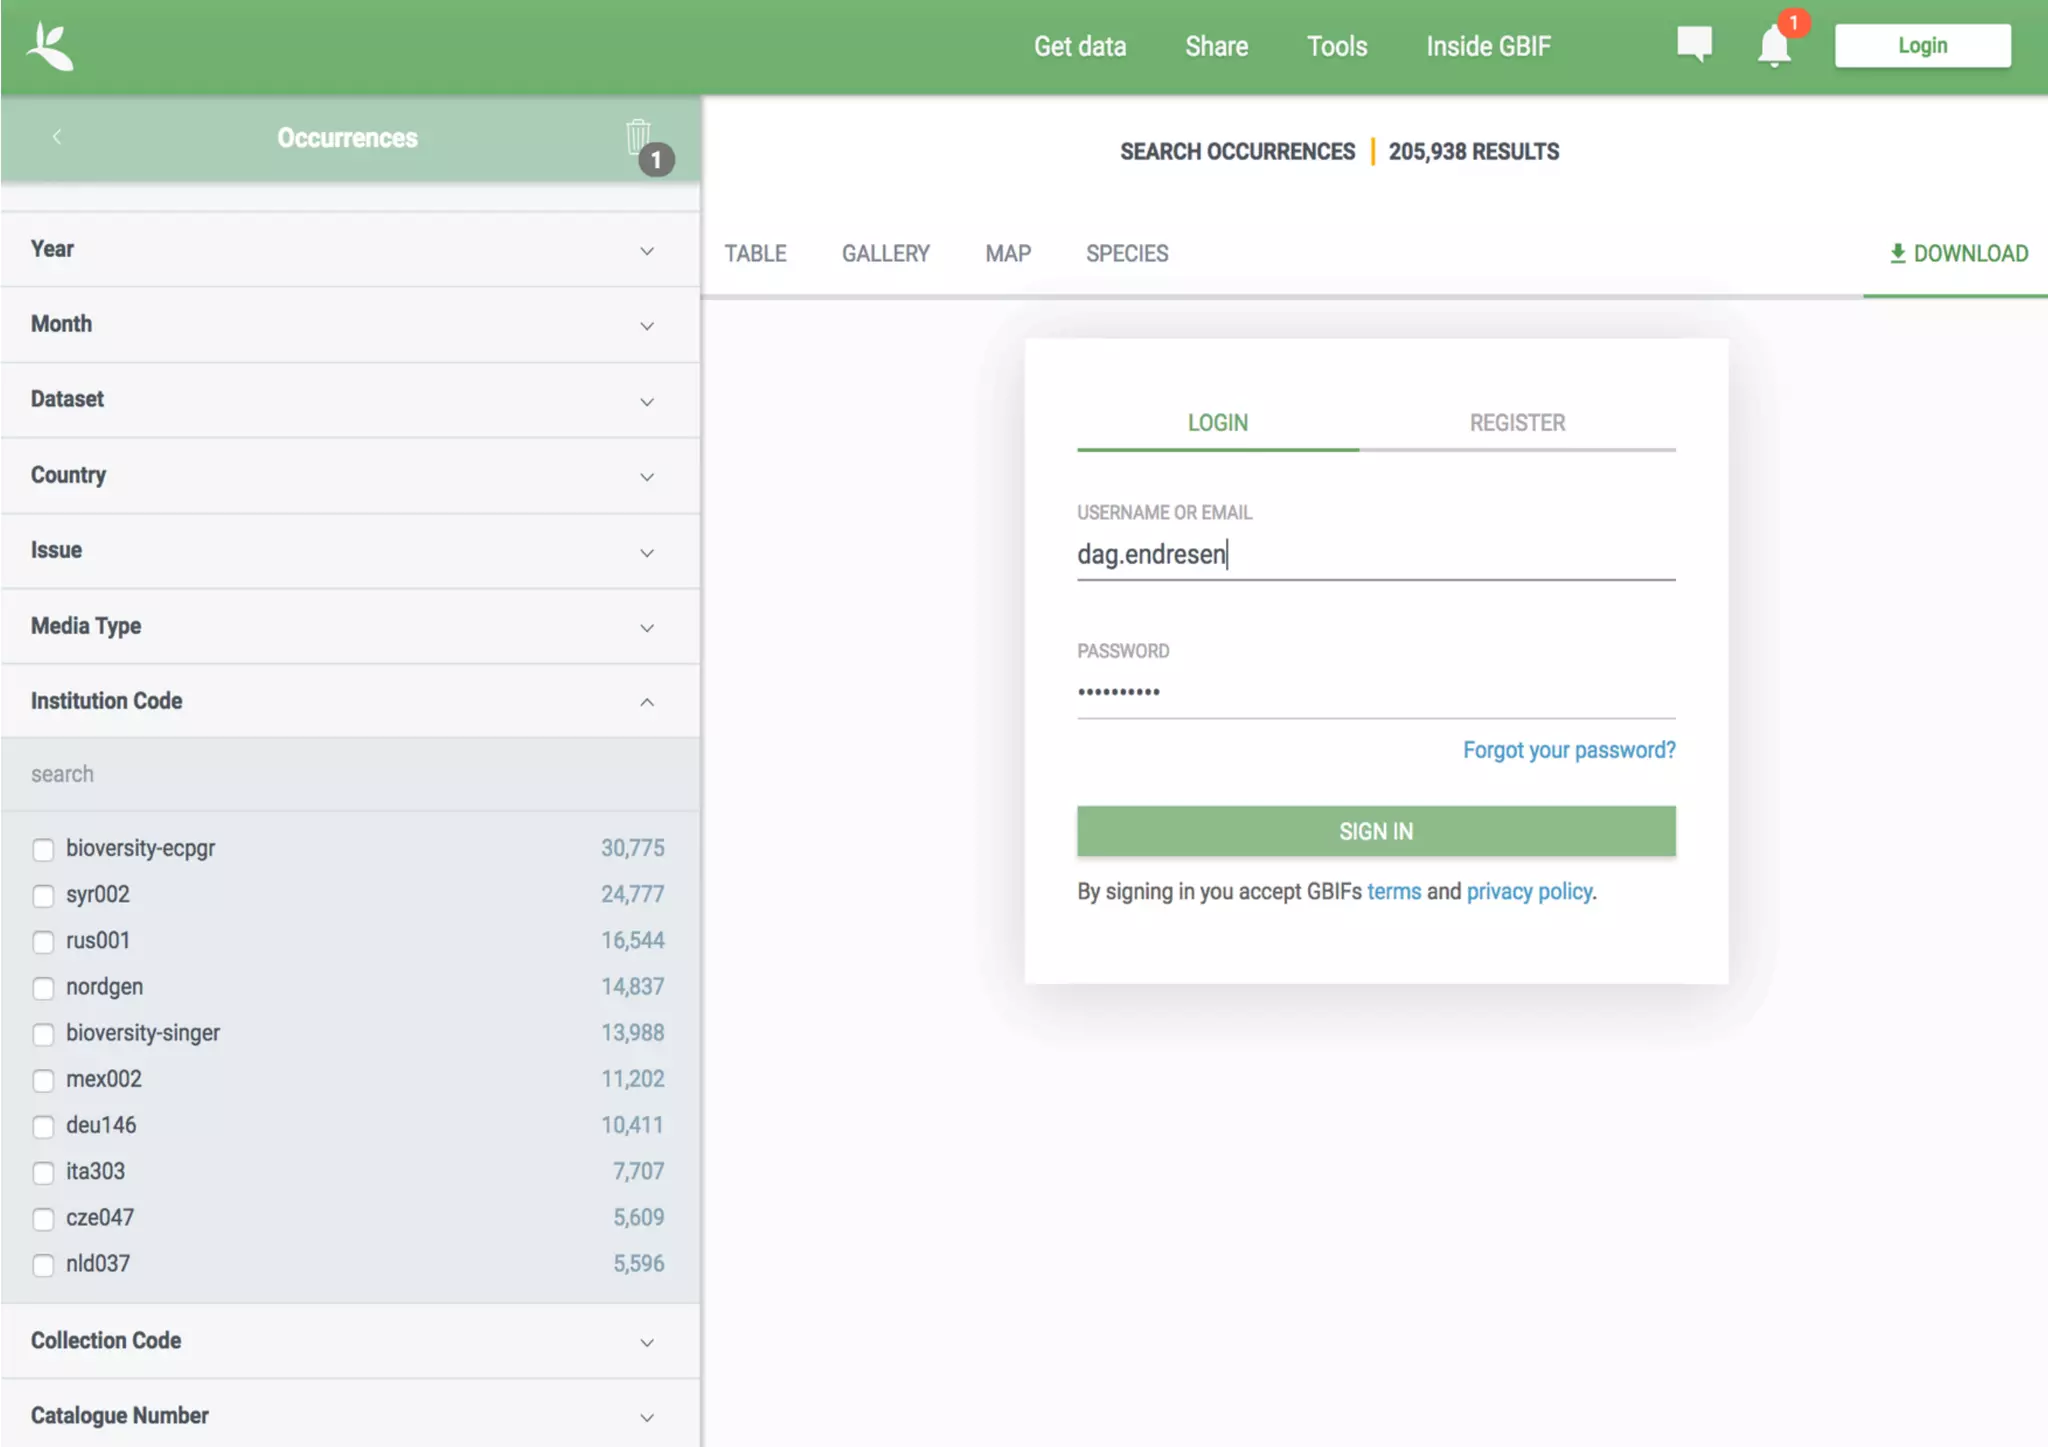Tick the nordgen checkbox
2048x1447 pixels.
point(43,988)
